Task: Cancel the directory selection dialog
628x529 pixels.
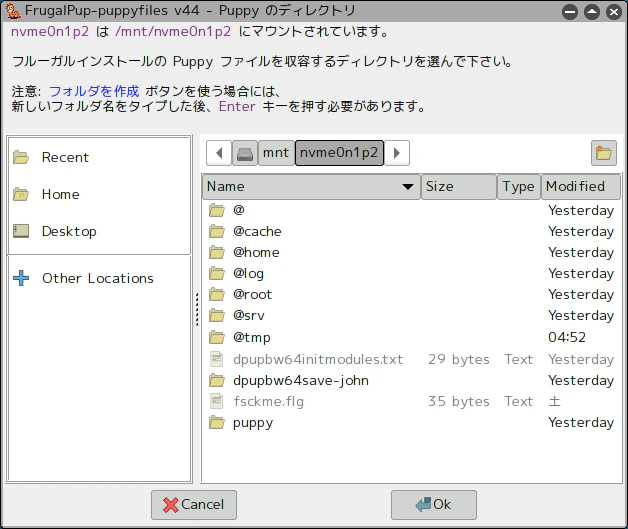Action: point(194,505)
